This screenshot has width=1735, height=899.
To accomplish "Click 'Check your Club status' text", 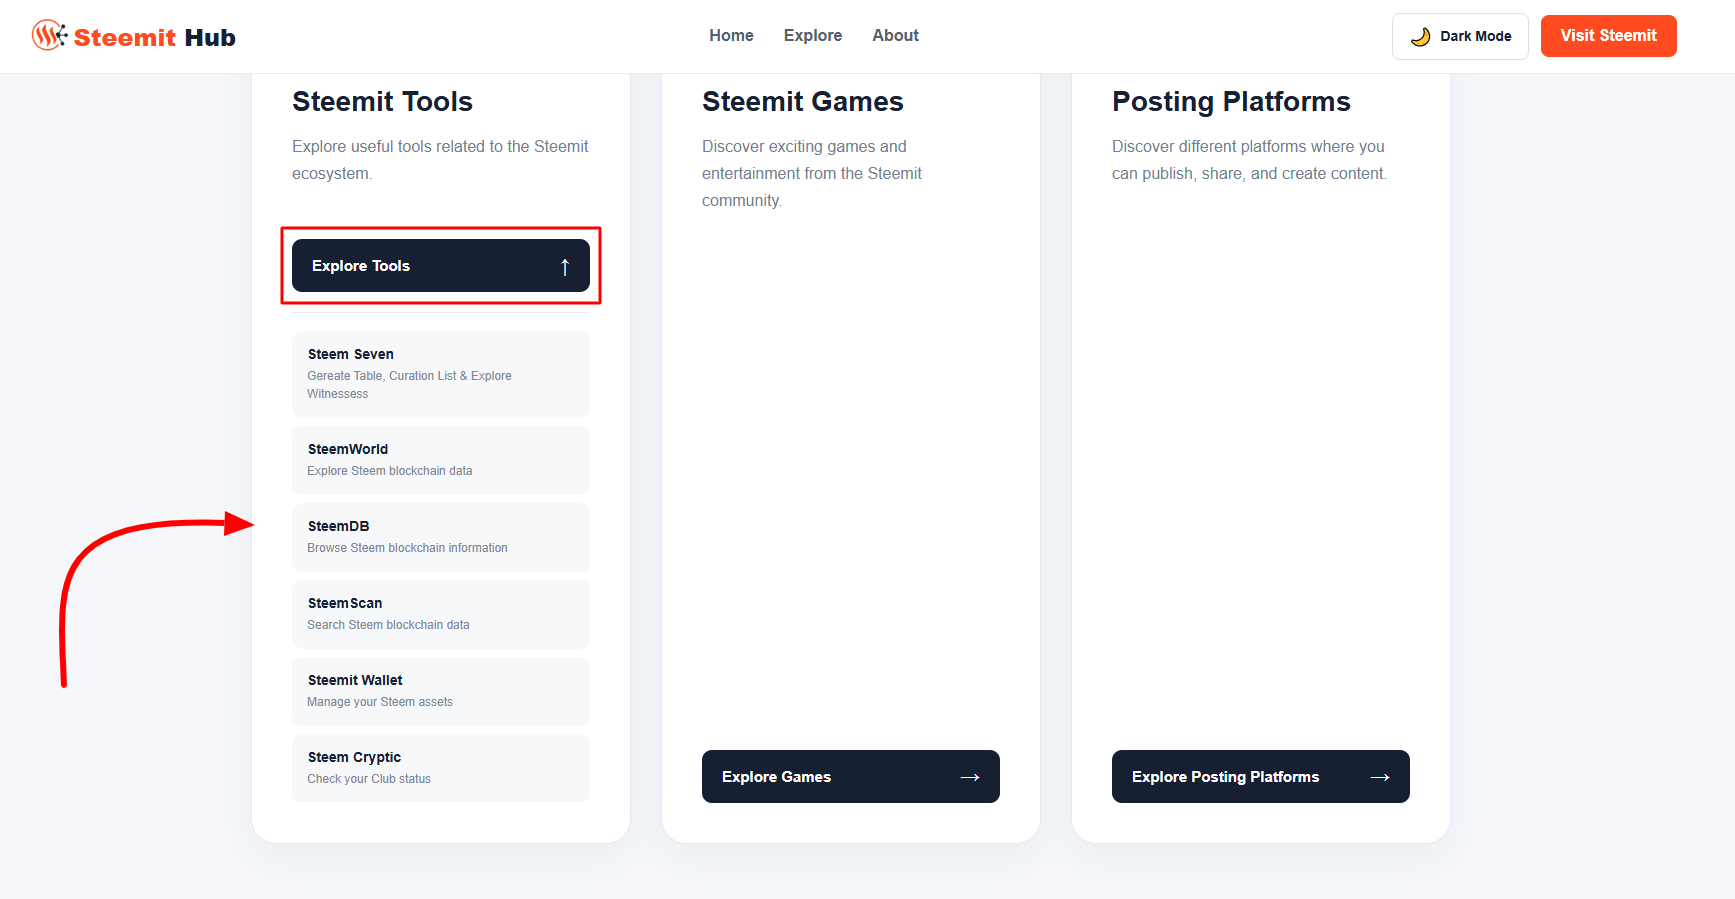I will click(369, 779).
